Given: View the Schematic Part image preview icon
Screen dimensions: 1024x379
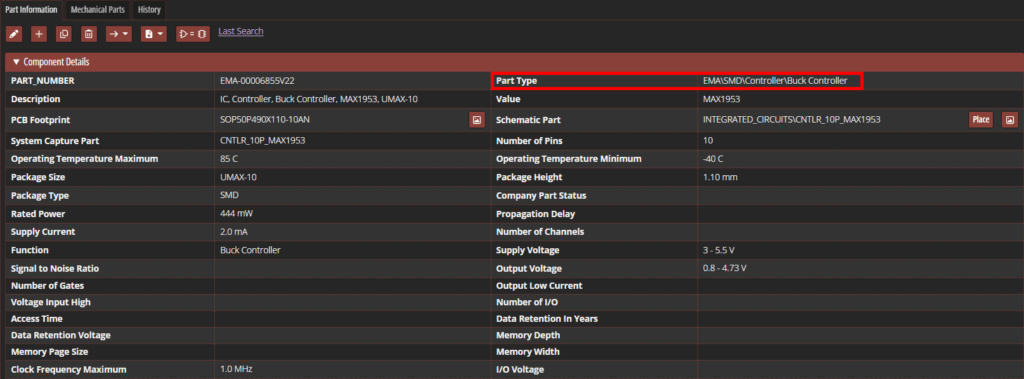Looking at the screenshot, I should coord(1010,120).
